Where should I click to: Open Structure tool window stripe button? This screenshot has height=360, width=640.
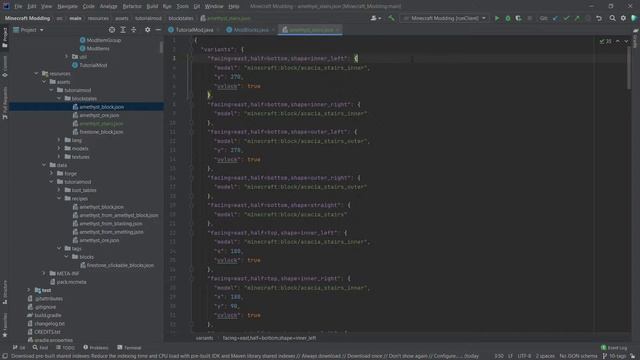coord(5,292)
